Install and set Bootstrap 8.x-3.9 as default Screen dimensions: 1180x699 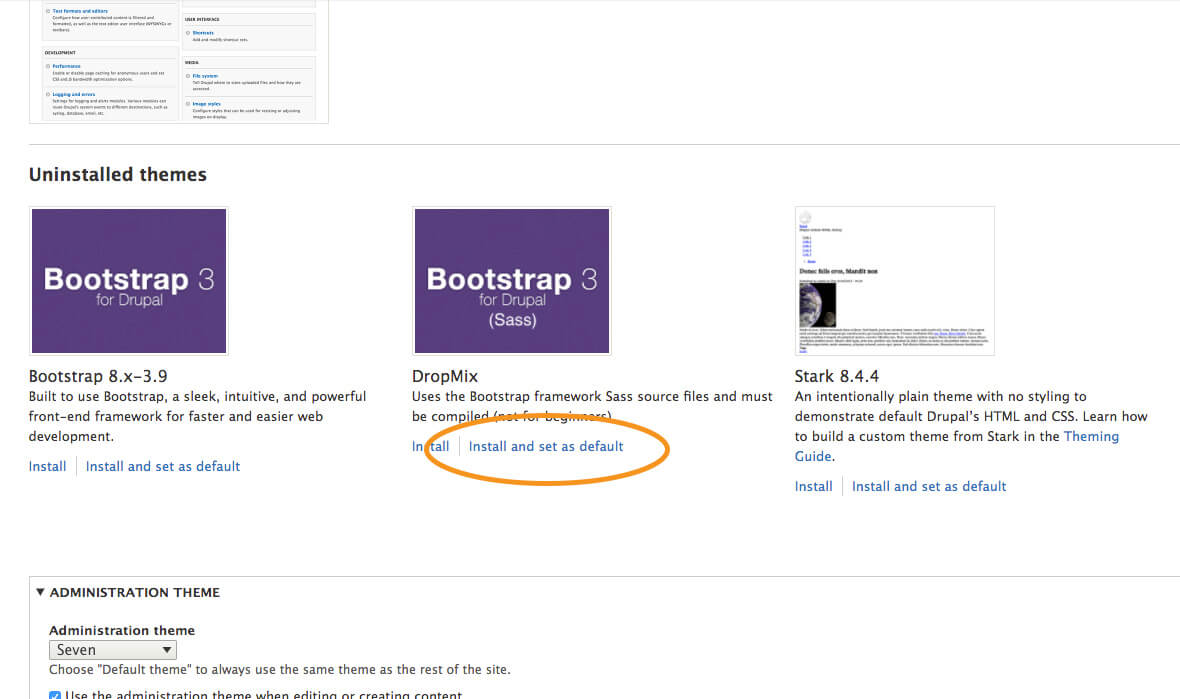163,466
